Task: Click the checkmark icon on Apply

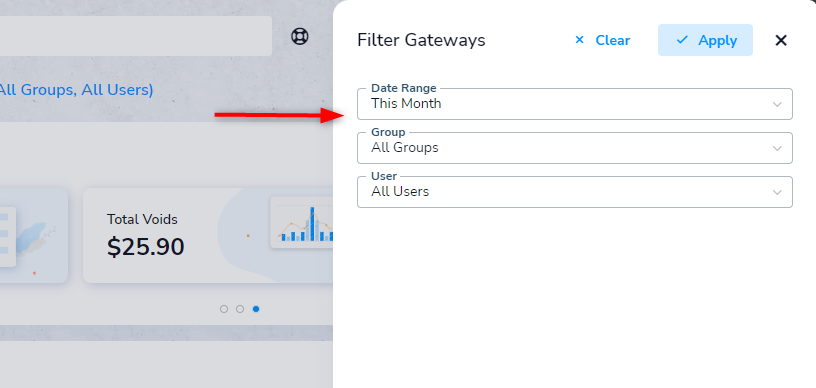Action: pyautogui.click(x=682, y=40)
